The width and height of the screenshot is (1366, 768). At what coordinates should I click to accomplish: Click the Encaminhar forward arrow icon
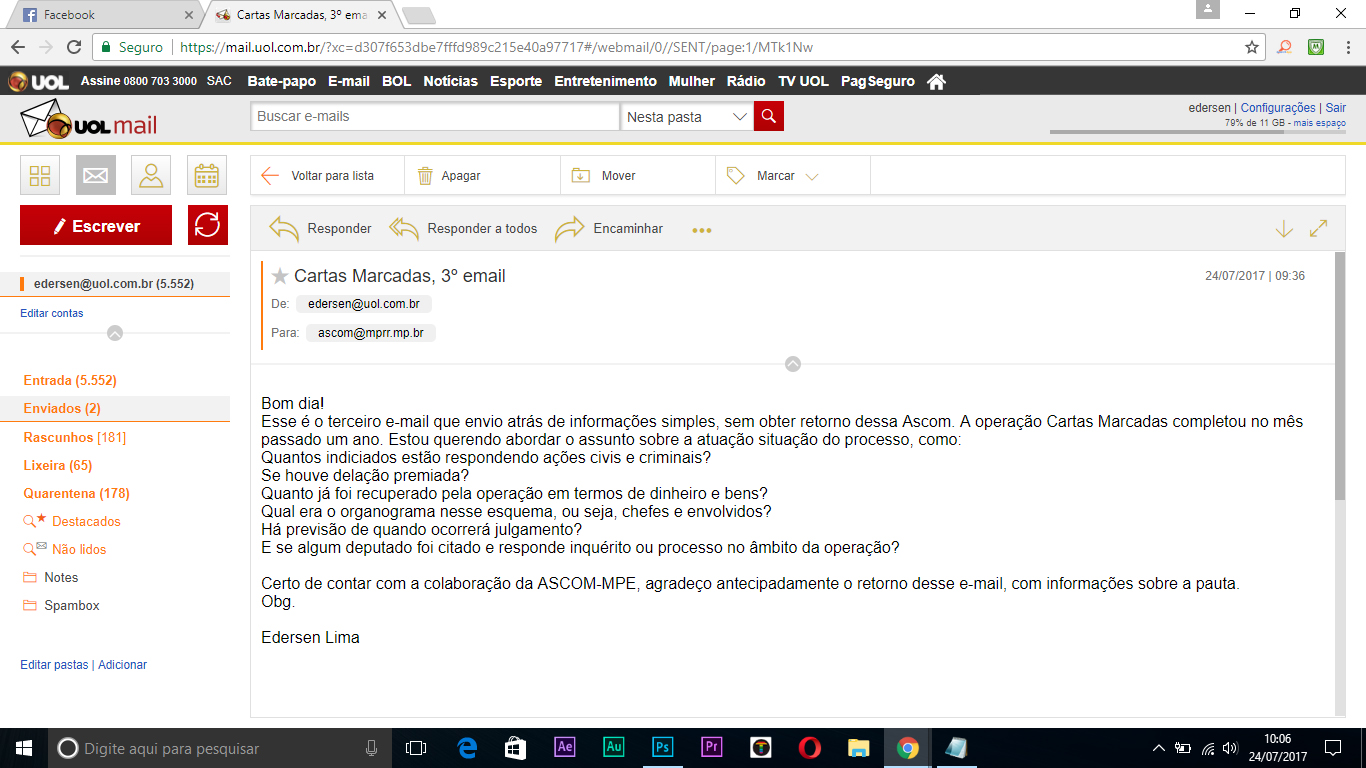tap(570, 228)
